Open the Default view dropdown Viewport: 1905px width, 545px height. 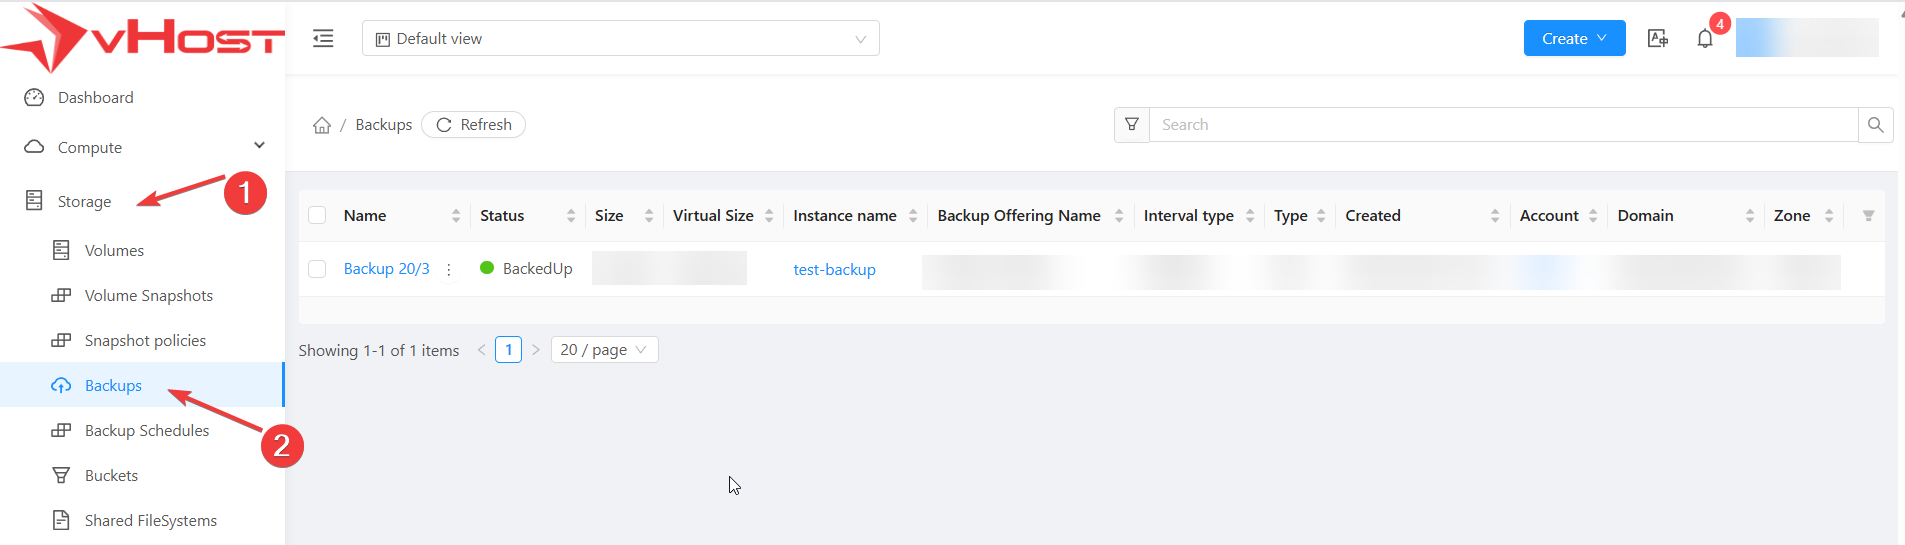tap(620, 38)
